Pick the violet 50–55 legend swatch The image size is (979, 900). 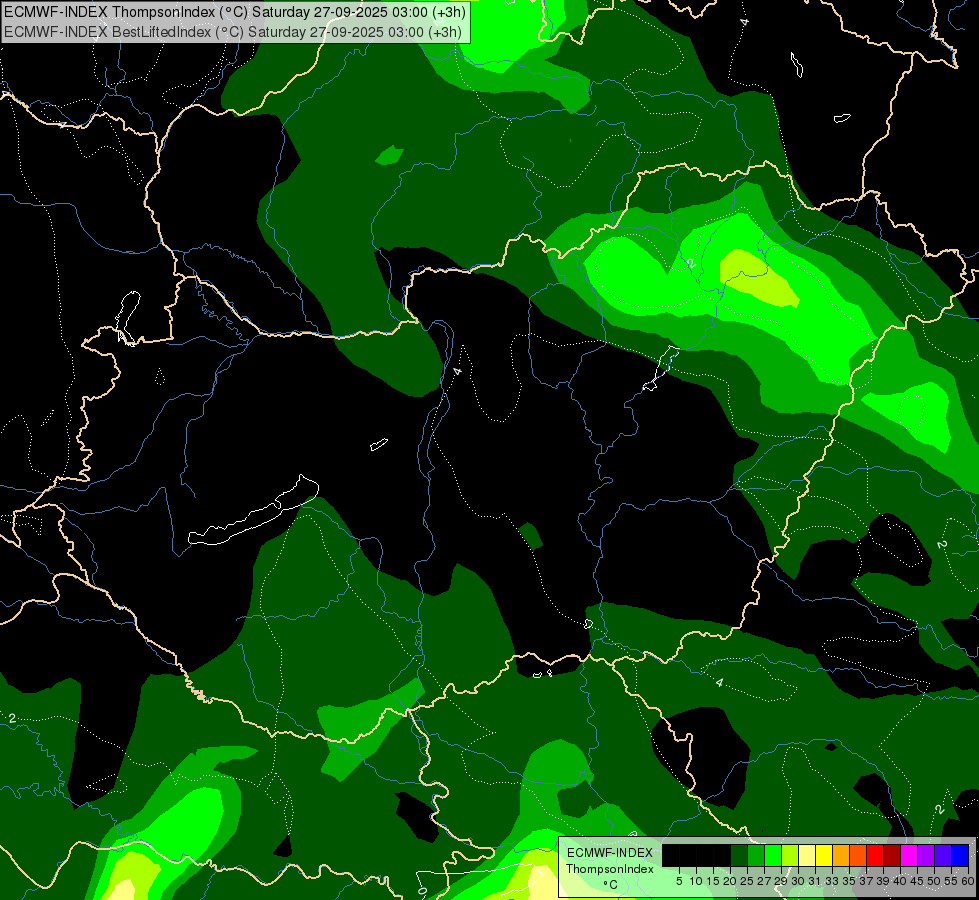(x=943, y=855)
